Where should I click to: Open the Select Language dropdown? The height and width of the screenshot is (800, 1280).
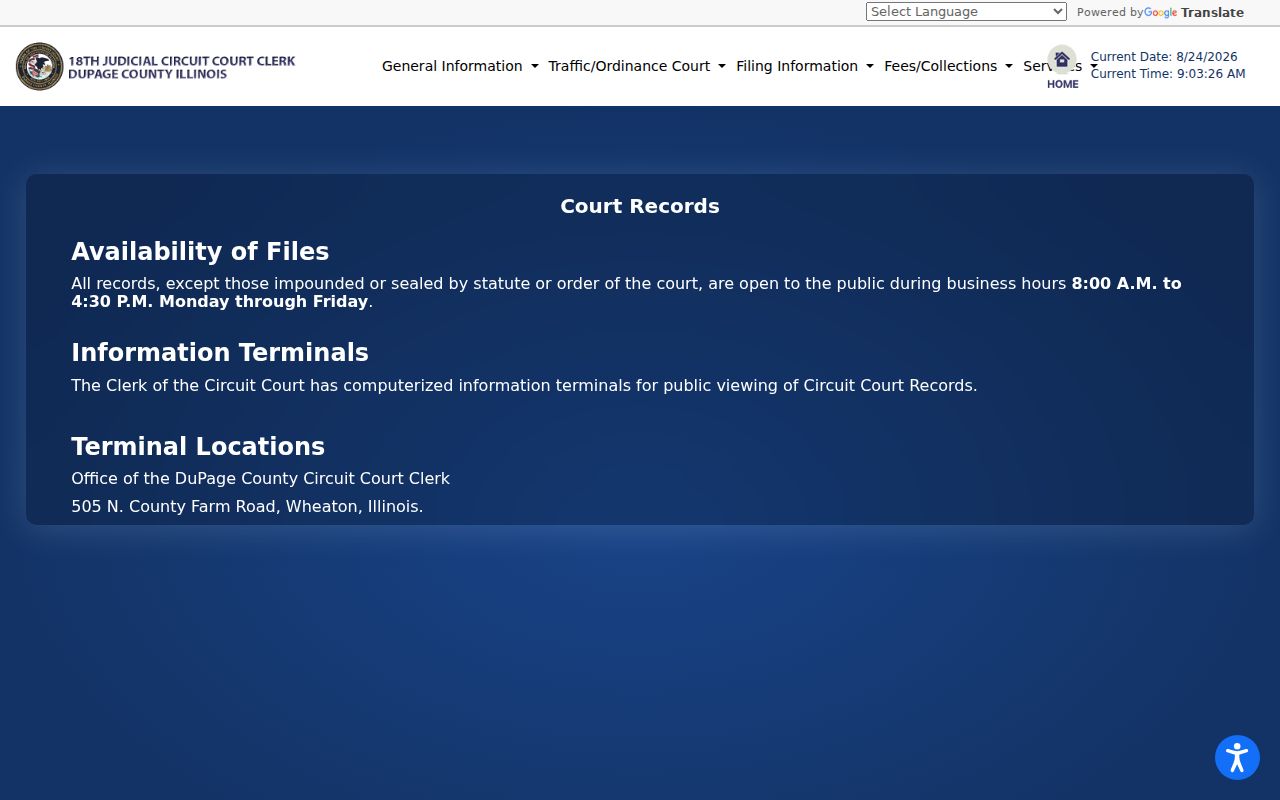click(966, 12)
